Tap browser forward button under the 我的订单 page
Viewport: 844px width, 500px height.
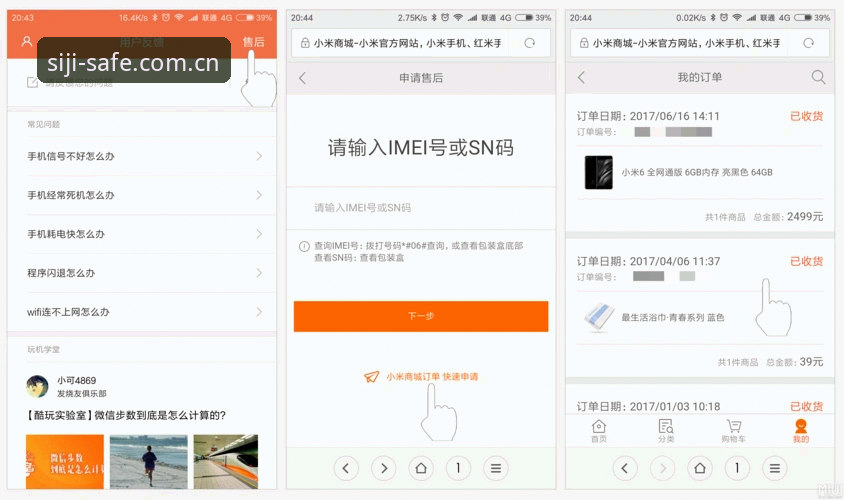pos(663,468)
